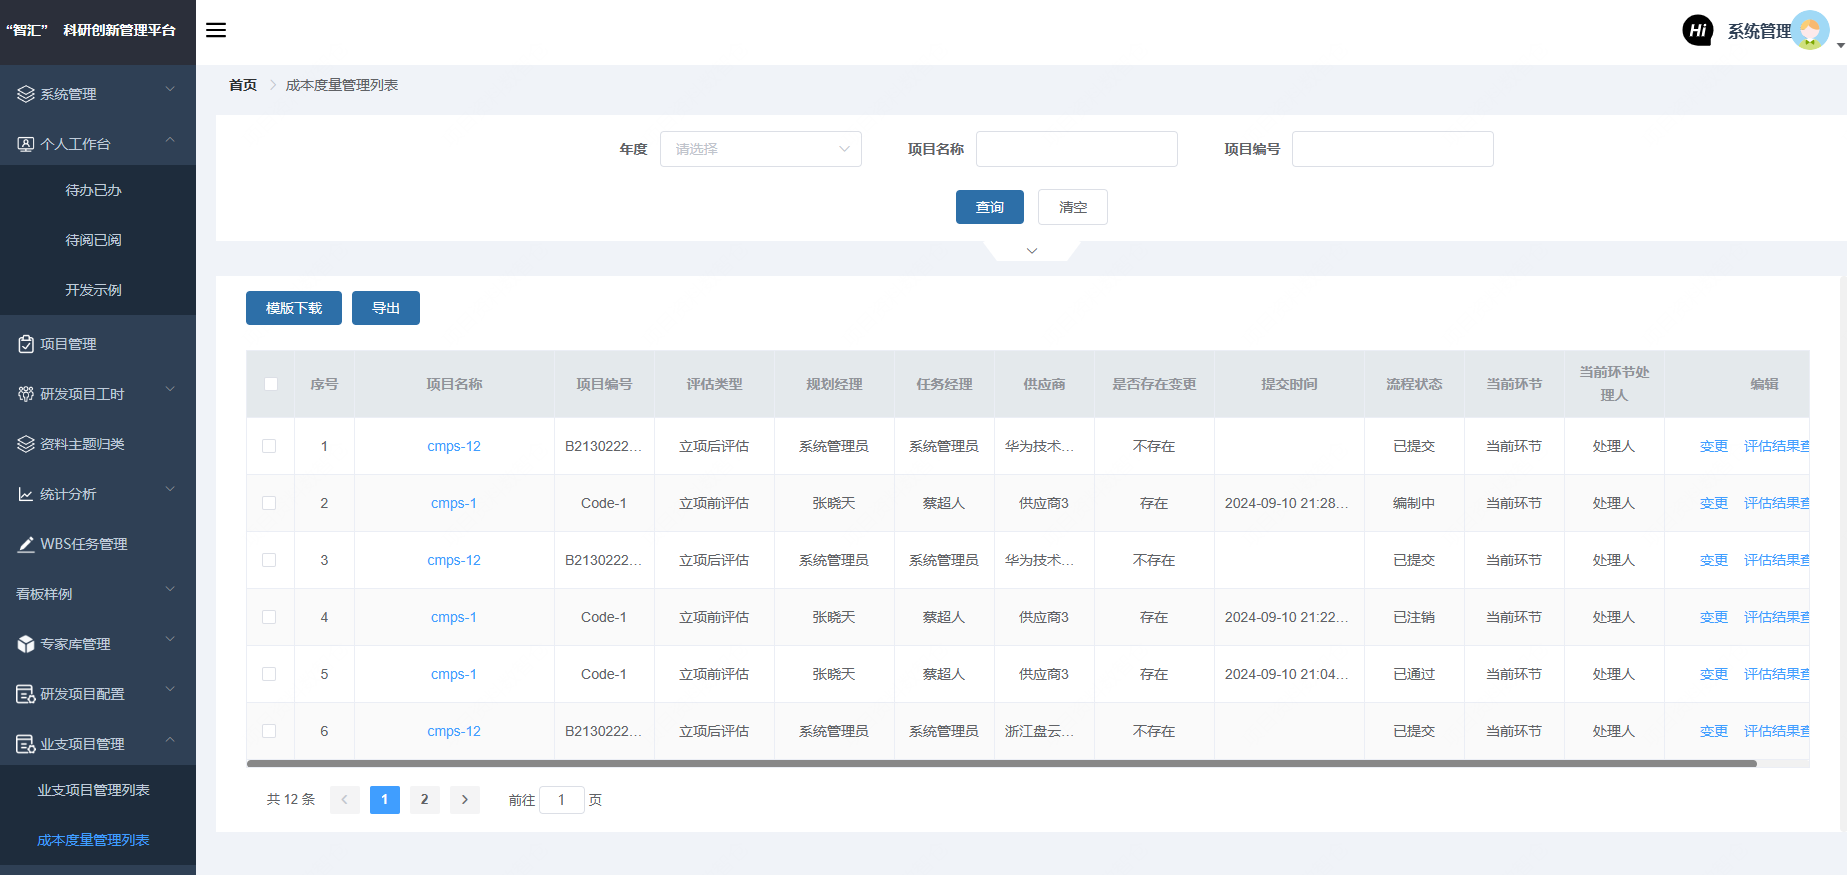
Task: Click the statistics analysis chart icon
Action: coord(26,494)
